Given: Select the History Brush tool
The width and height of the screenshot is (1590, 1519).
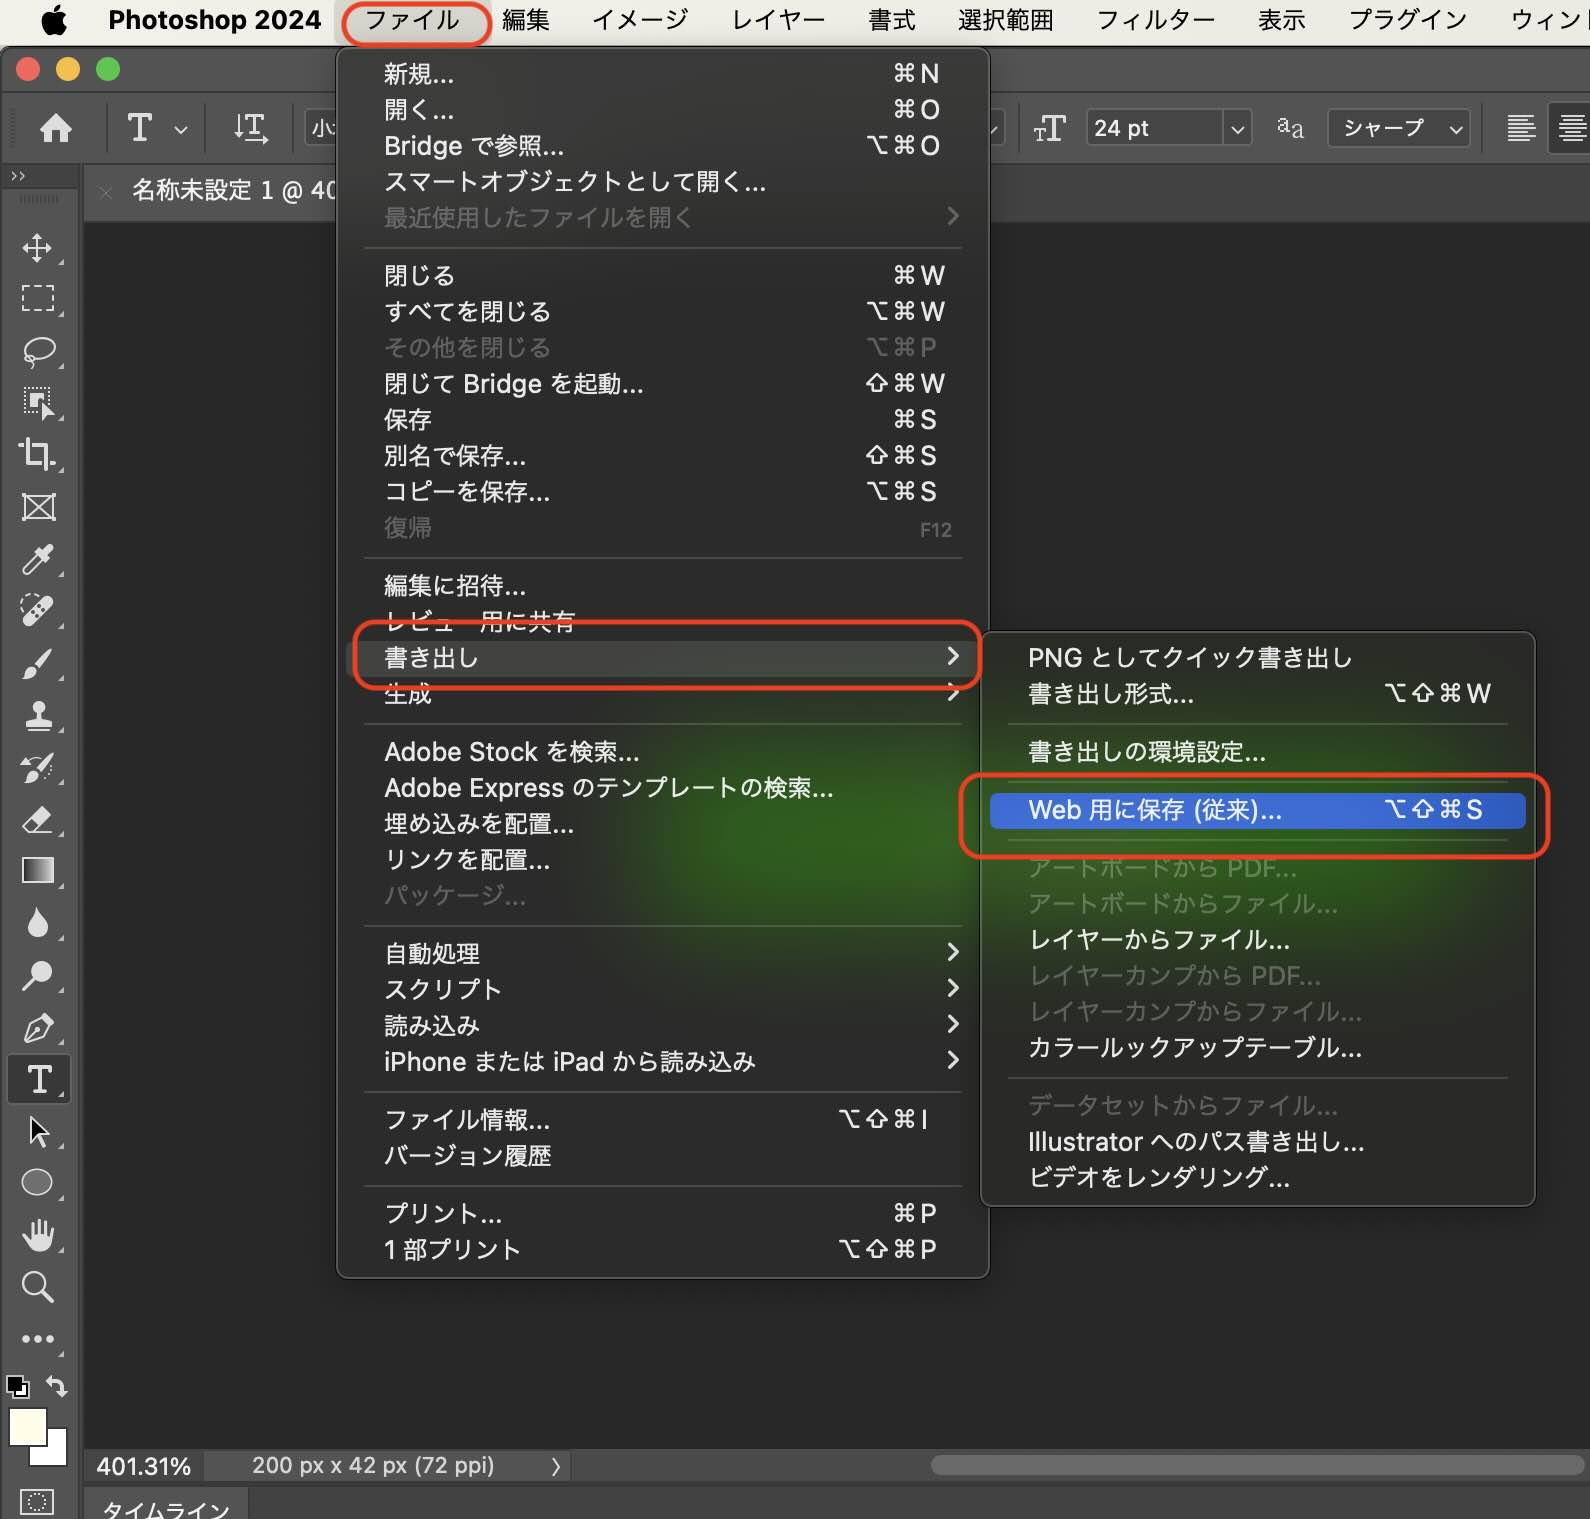Looking at the screenshot, I should point(38,767).
